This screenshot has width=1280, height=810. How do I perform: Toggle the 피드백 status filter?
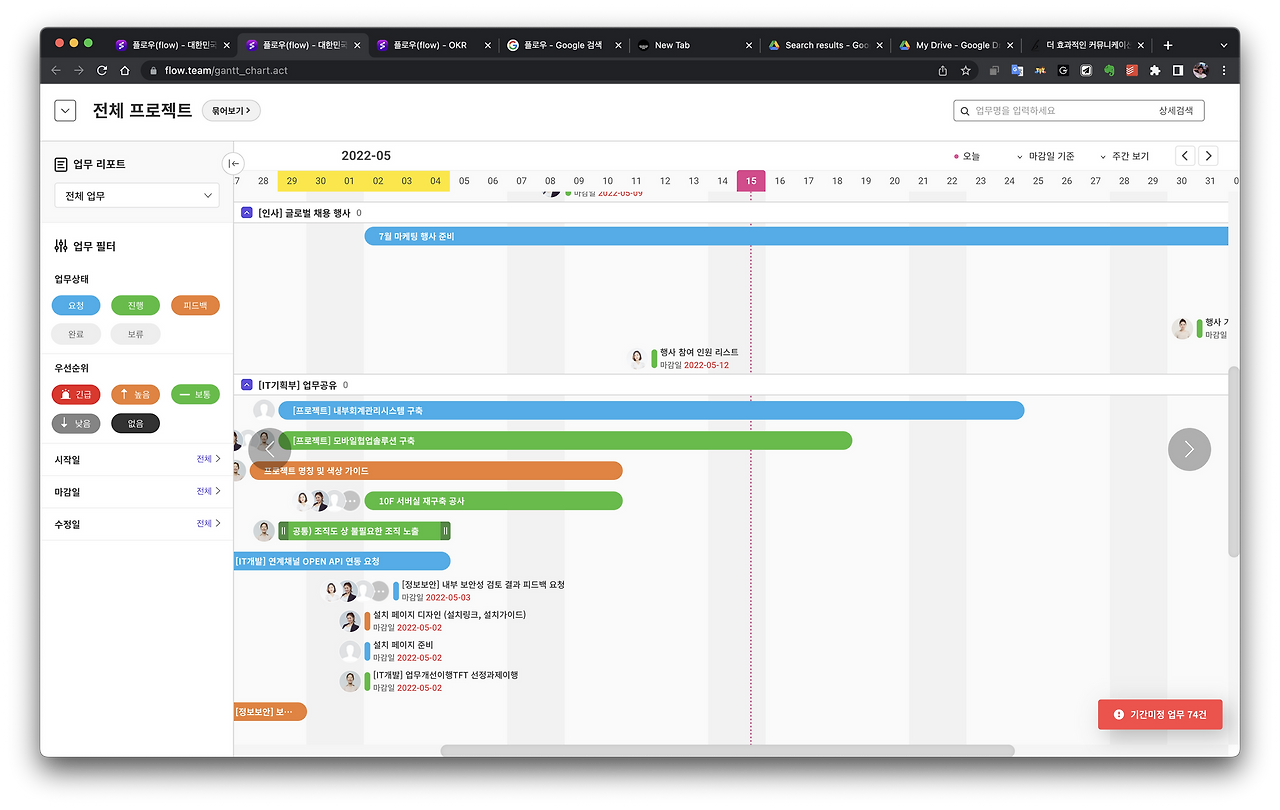(x=195, y=306)
